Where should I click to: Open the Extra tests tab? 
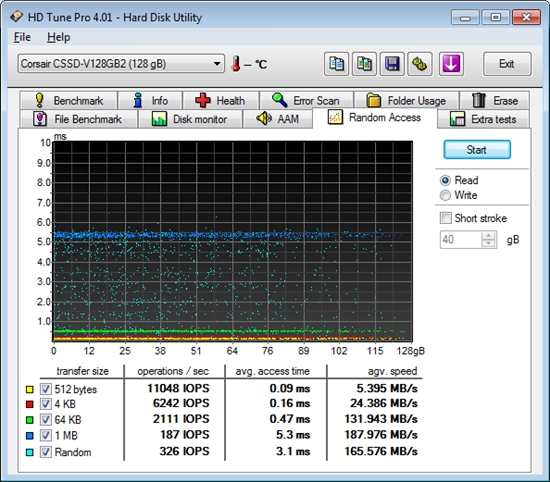tap(483, 119)
